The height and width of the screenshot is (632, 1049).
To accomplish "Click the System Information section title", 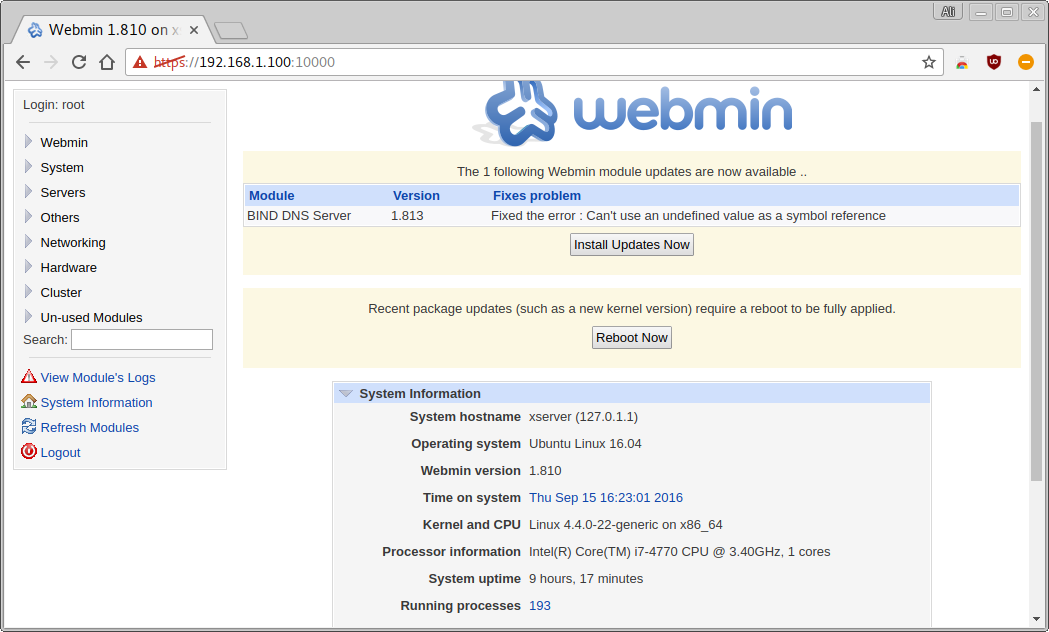I will tap(419, 393).
